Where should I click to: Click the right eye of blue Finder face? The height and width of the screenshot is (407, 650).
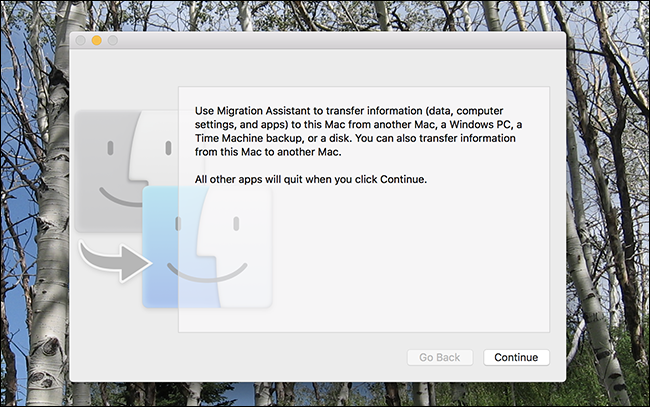coord(236,224)
